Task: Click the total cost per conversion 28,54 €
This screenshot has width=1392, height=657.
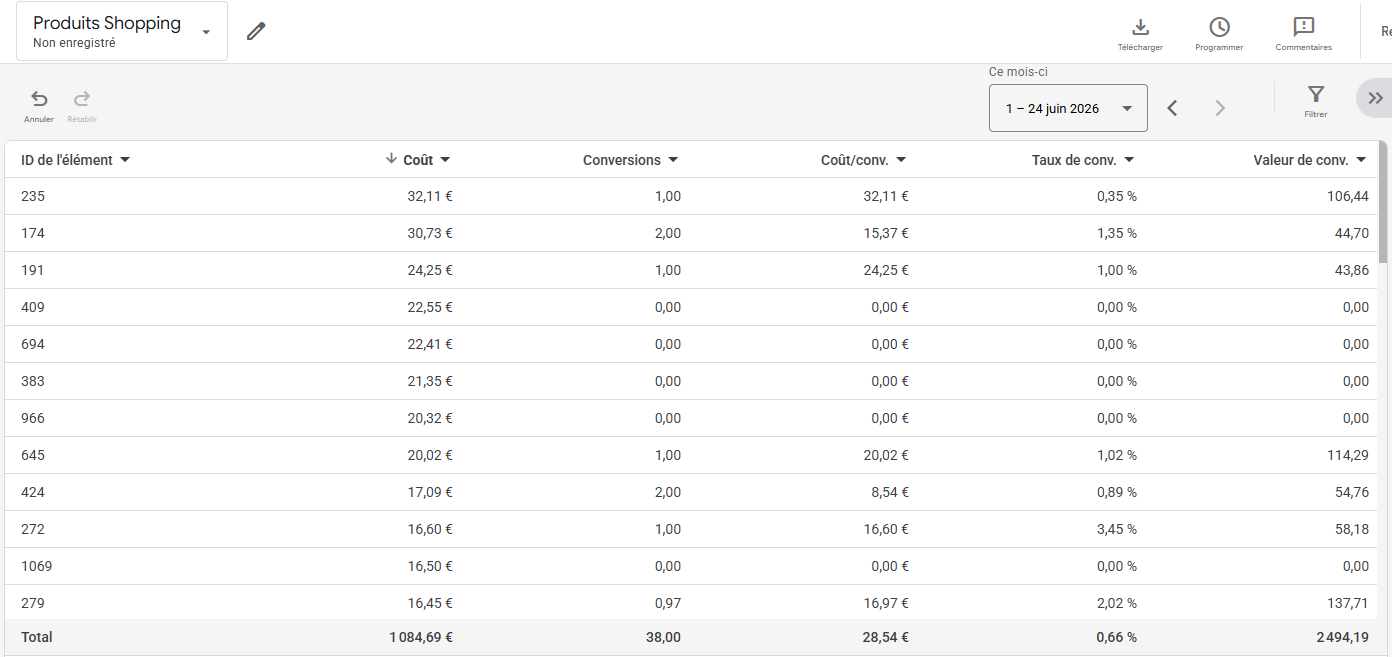Action: 886,637
